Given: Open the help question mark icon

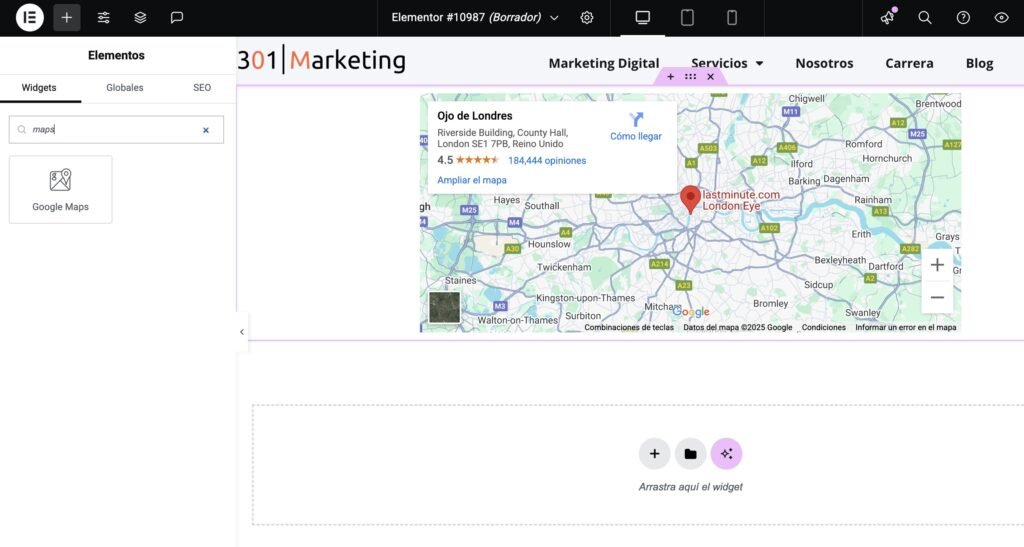Looking at the screenshot, I should 963,18.
